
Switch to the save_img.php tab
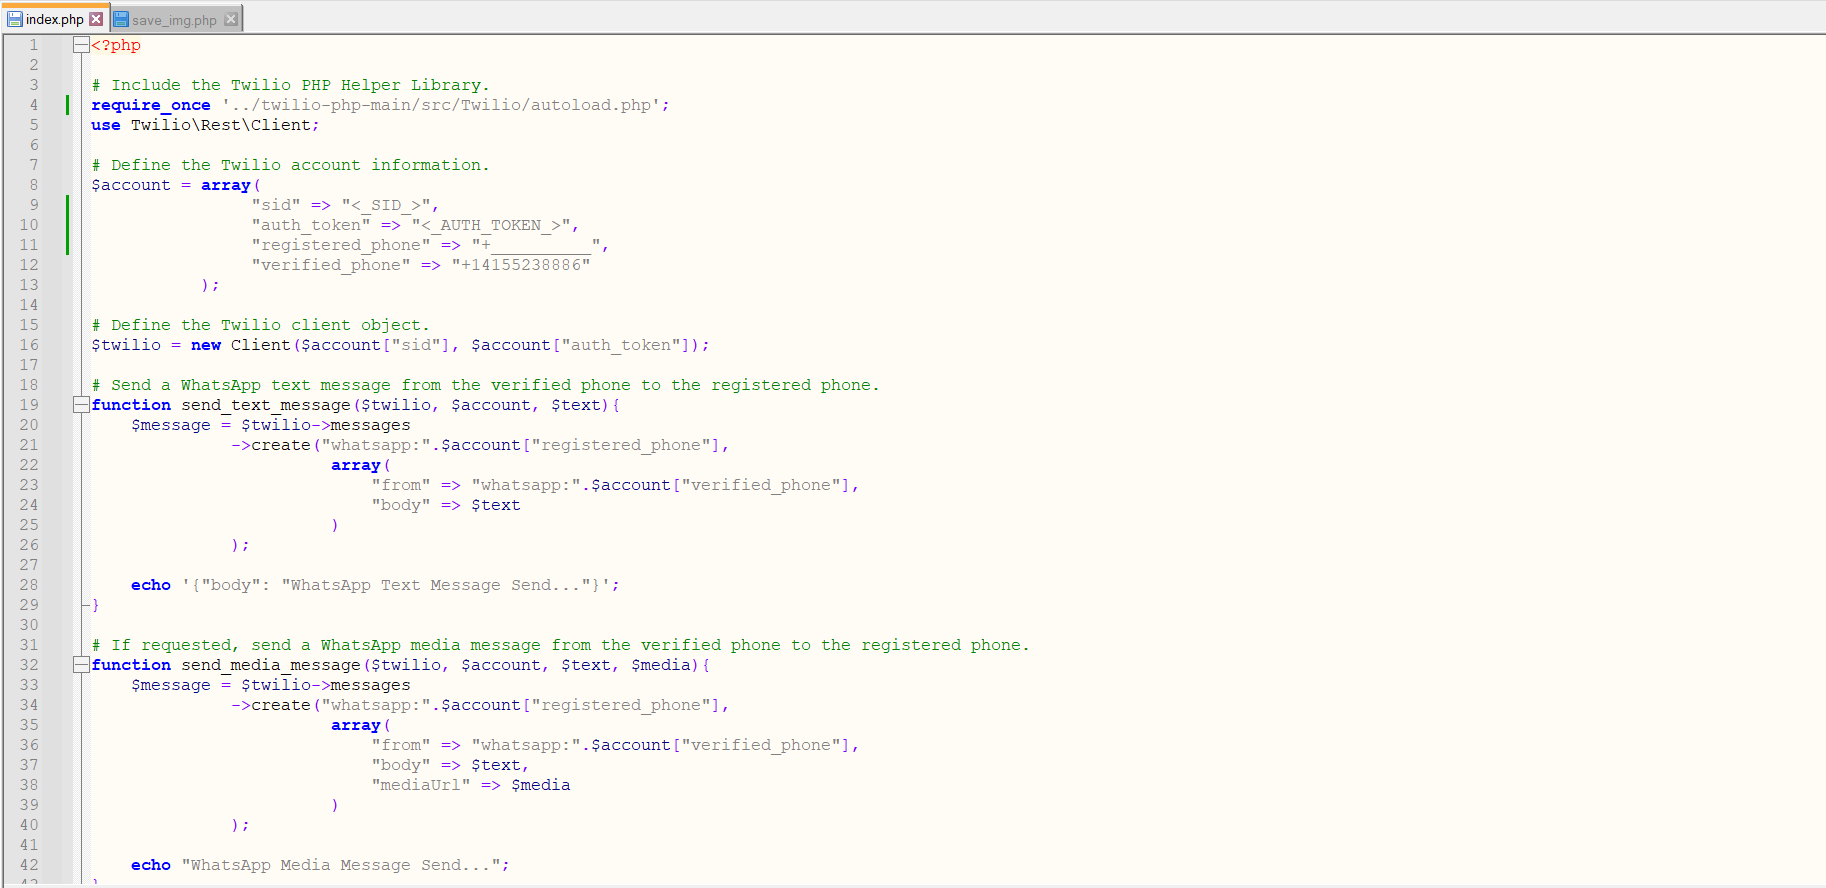click(174, 20)
